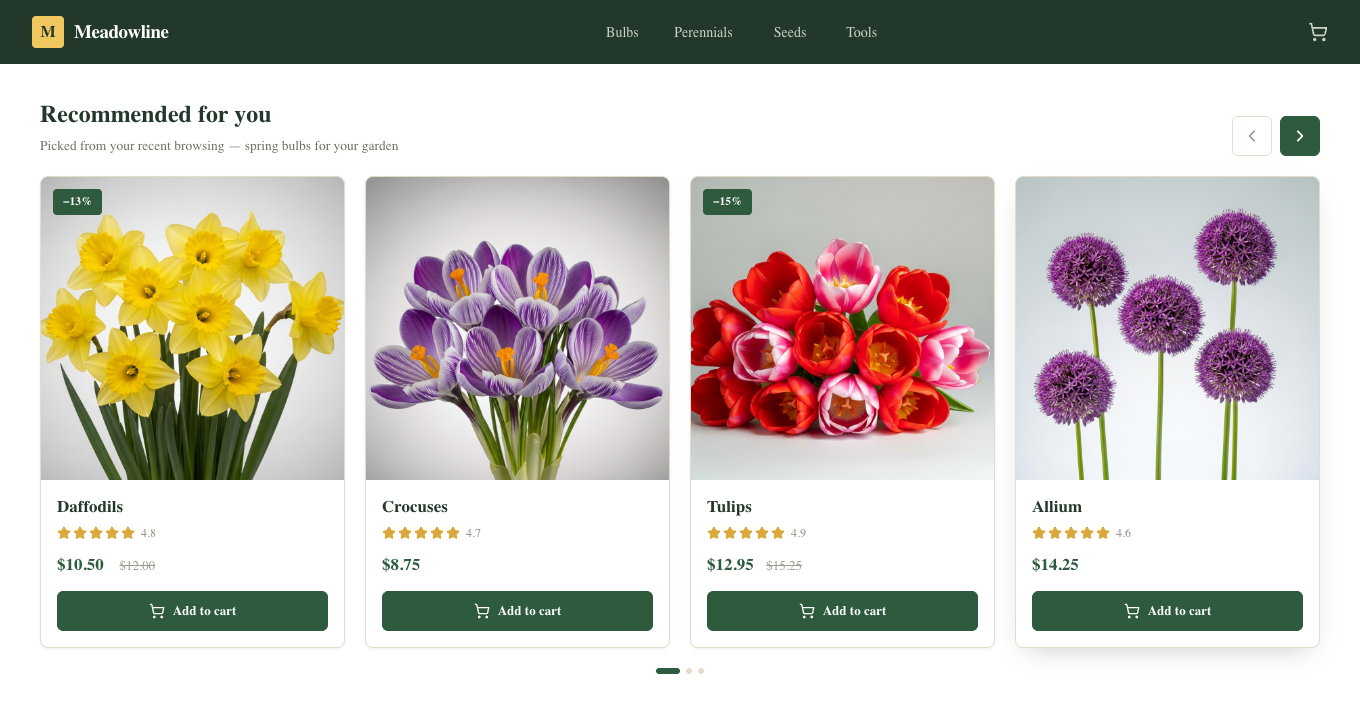
Task: Open the Tulips product photo
Action: coord(842,329)
